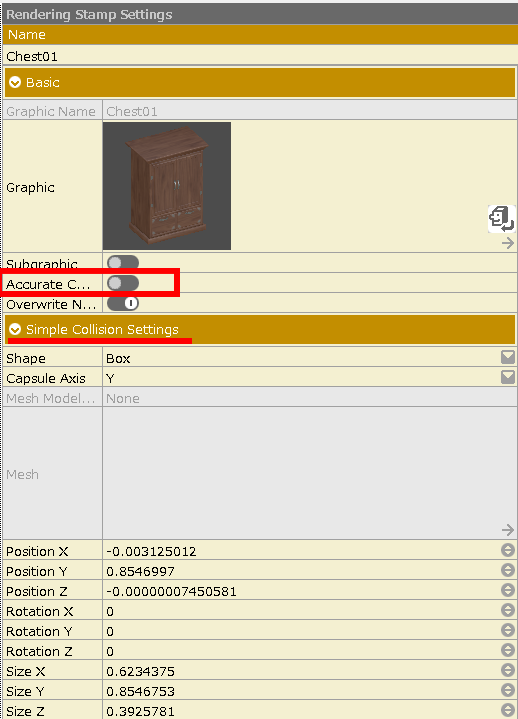The image size is (518, 719).
Task: Collapse the Simple Collision Settings section
Action: point(15,329)
